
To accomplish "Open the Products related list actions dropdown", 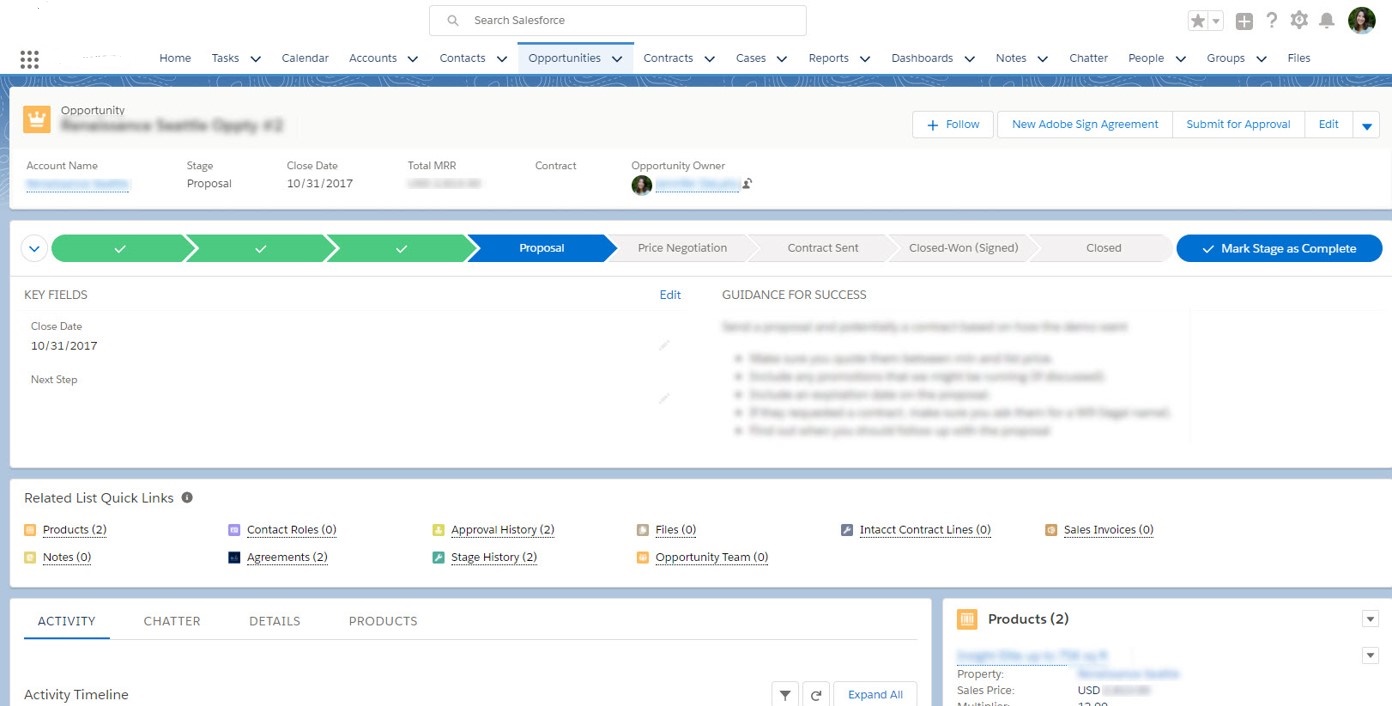I will (1371, 620).
